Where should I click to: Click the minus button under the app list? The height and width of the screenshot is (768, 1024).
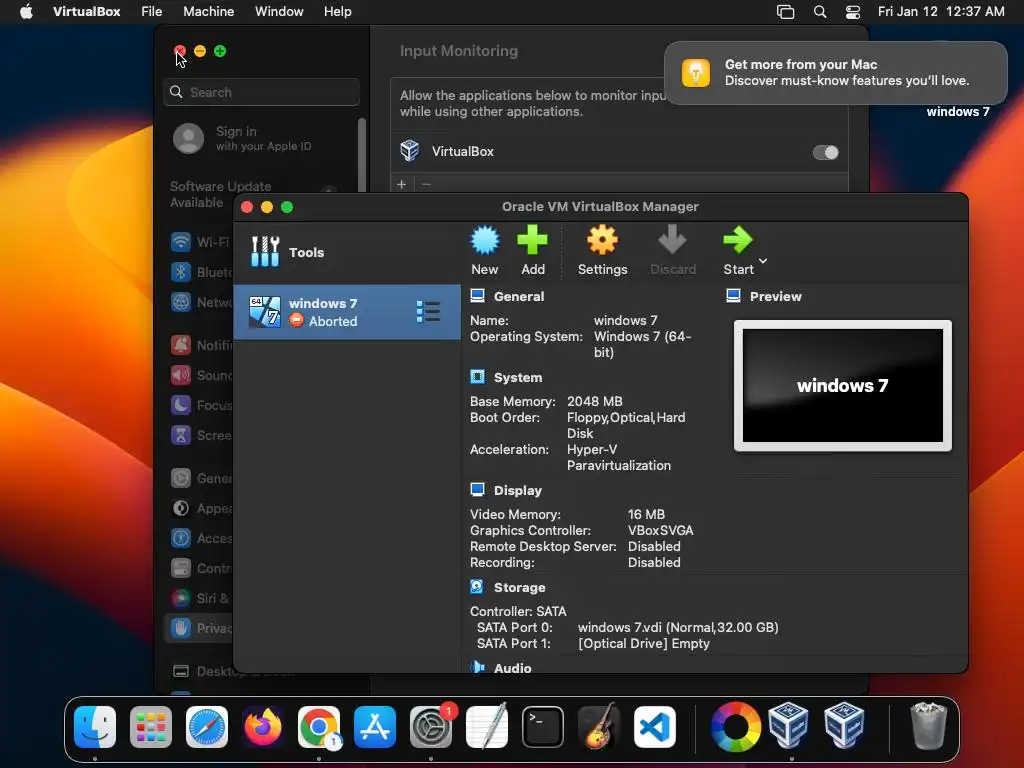(x=426, y=184)
